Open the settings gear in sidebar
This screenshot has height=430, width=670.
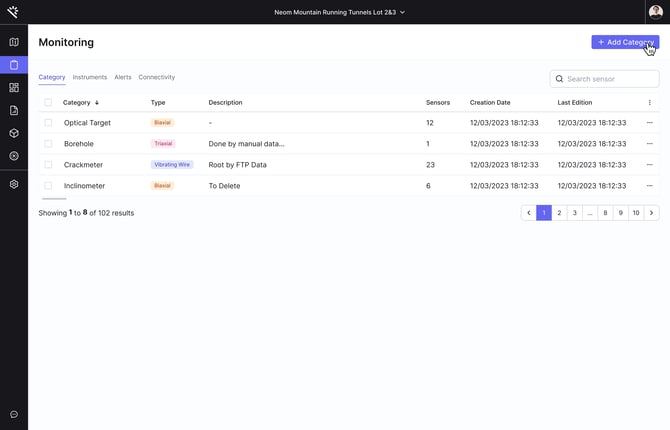point(14,184)
